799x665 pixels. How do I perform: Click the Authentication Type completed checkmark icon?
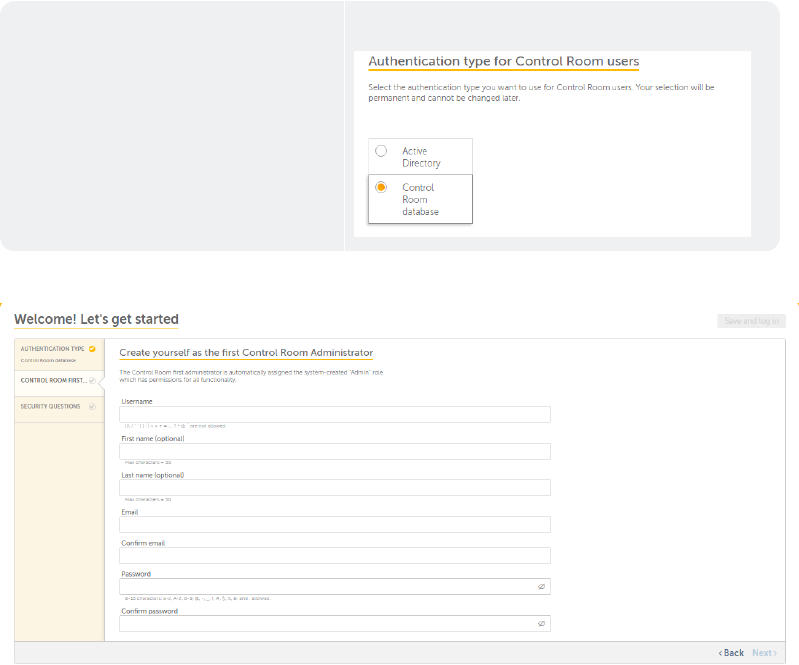tap(93, 349)
